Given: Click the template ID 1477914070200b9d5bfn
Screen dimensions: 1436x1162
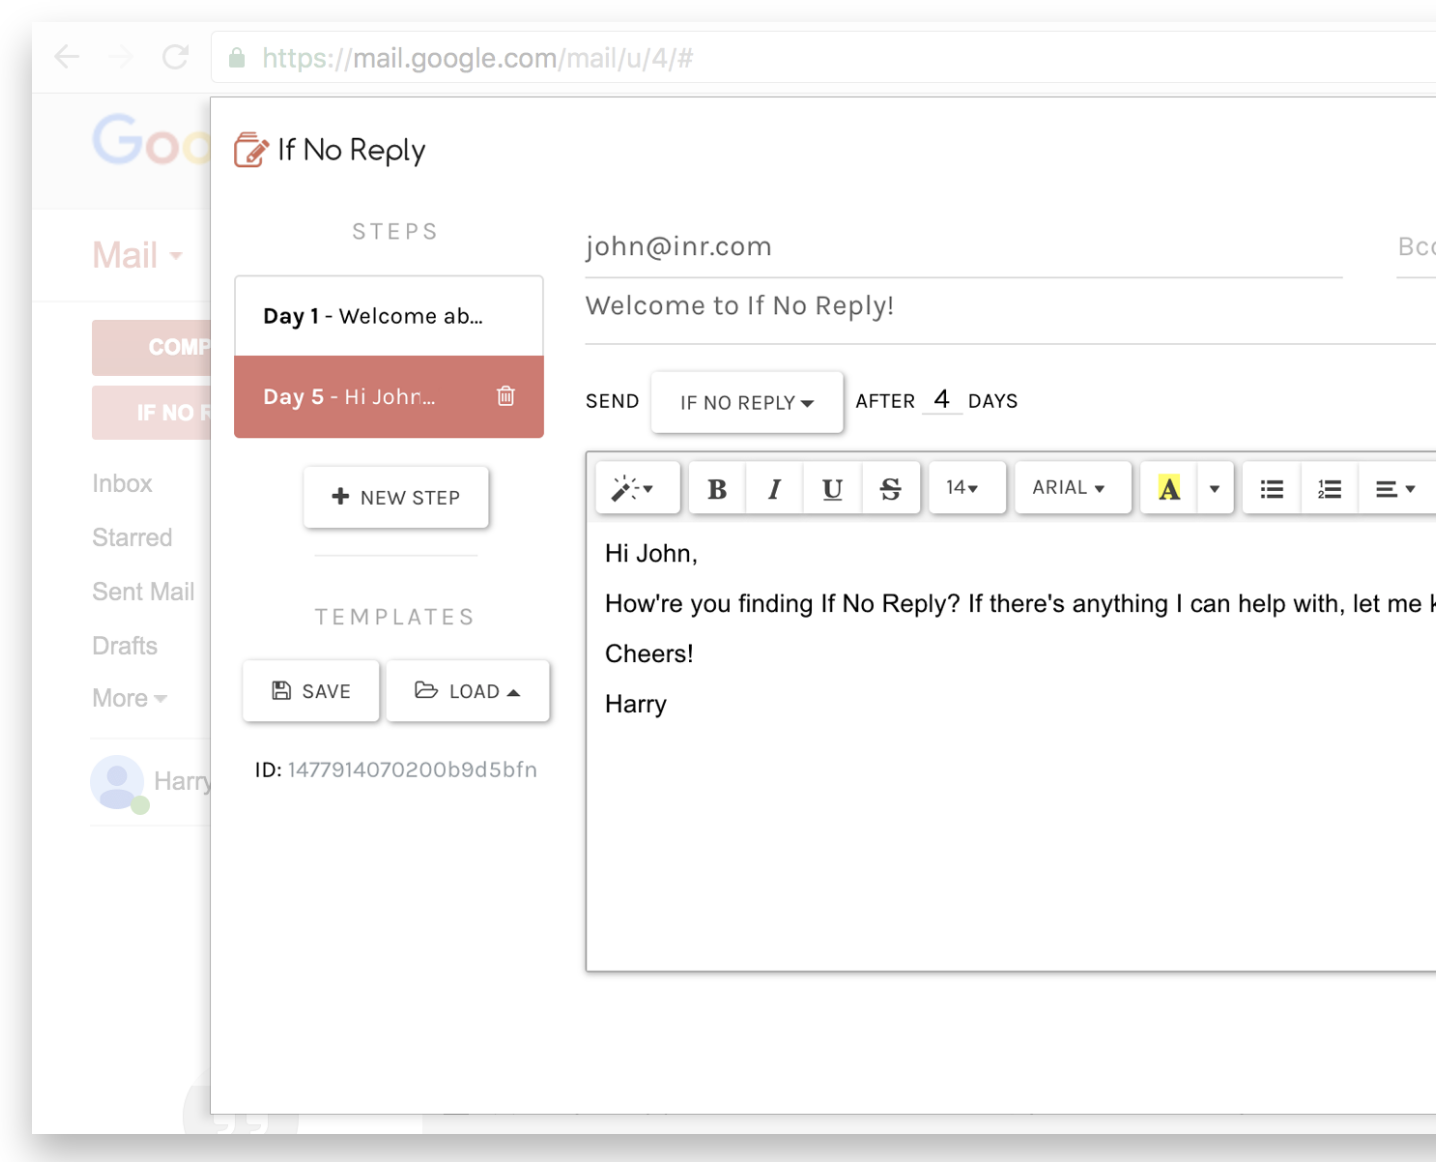Looking at the screenshot, I should [x=412, y=770].
